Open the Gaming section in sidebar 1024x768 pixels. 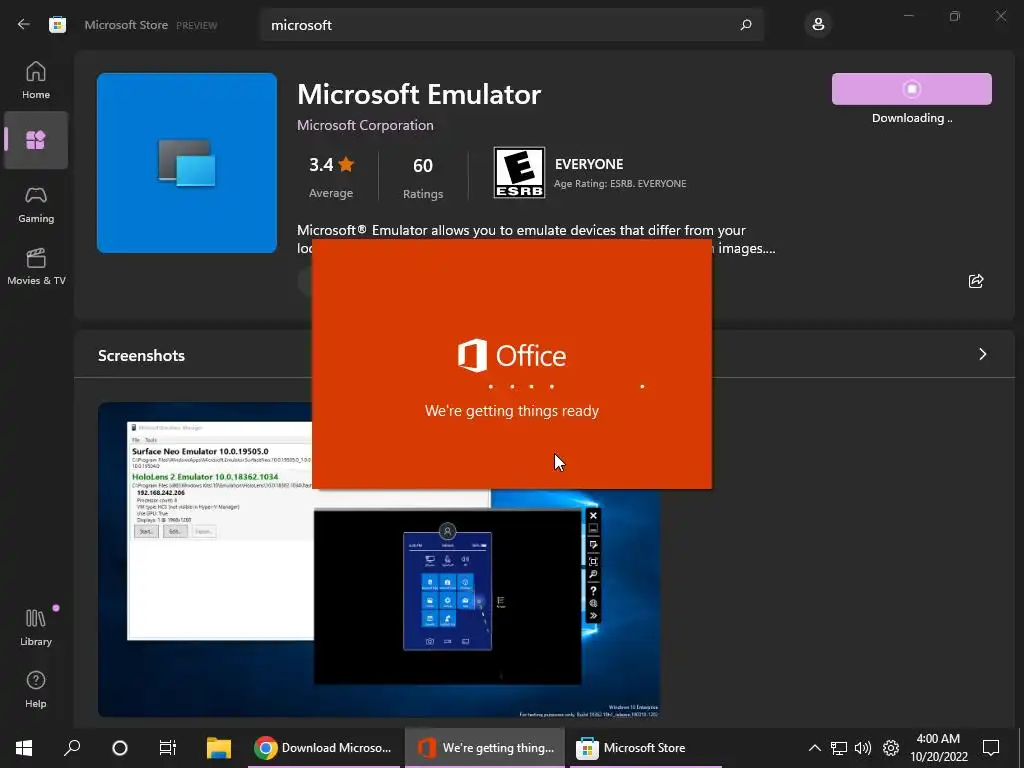coord(36,205)
